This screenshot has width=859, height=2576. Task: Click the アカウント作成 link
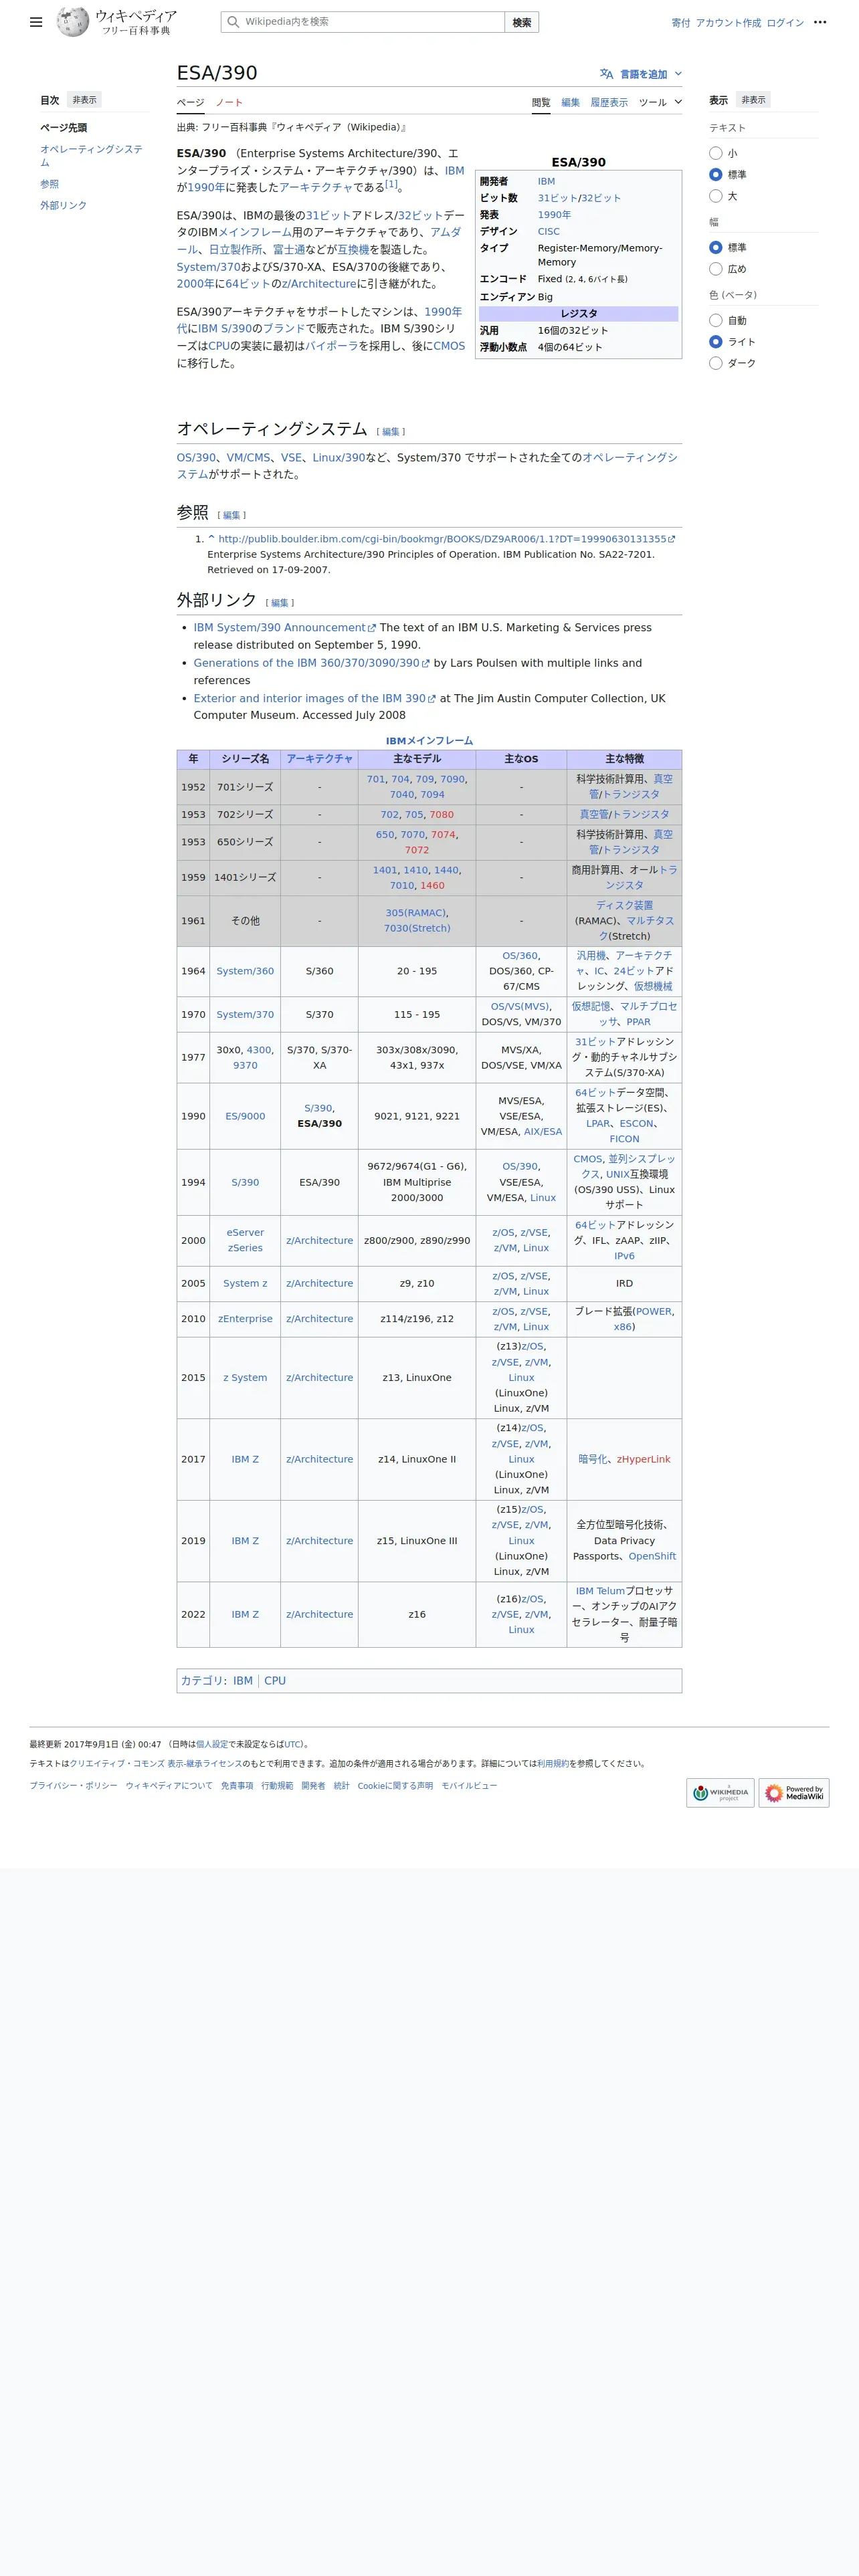pyautogui.click(x=728, y=23)
